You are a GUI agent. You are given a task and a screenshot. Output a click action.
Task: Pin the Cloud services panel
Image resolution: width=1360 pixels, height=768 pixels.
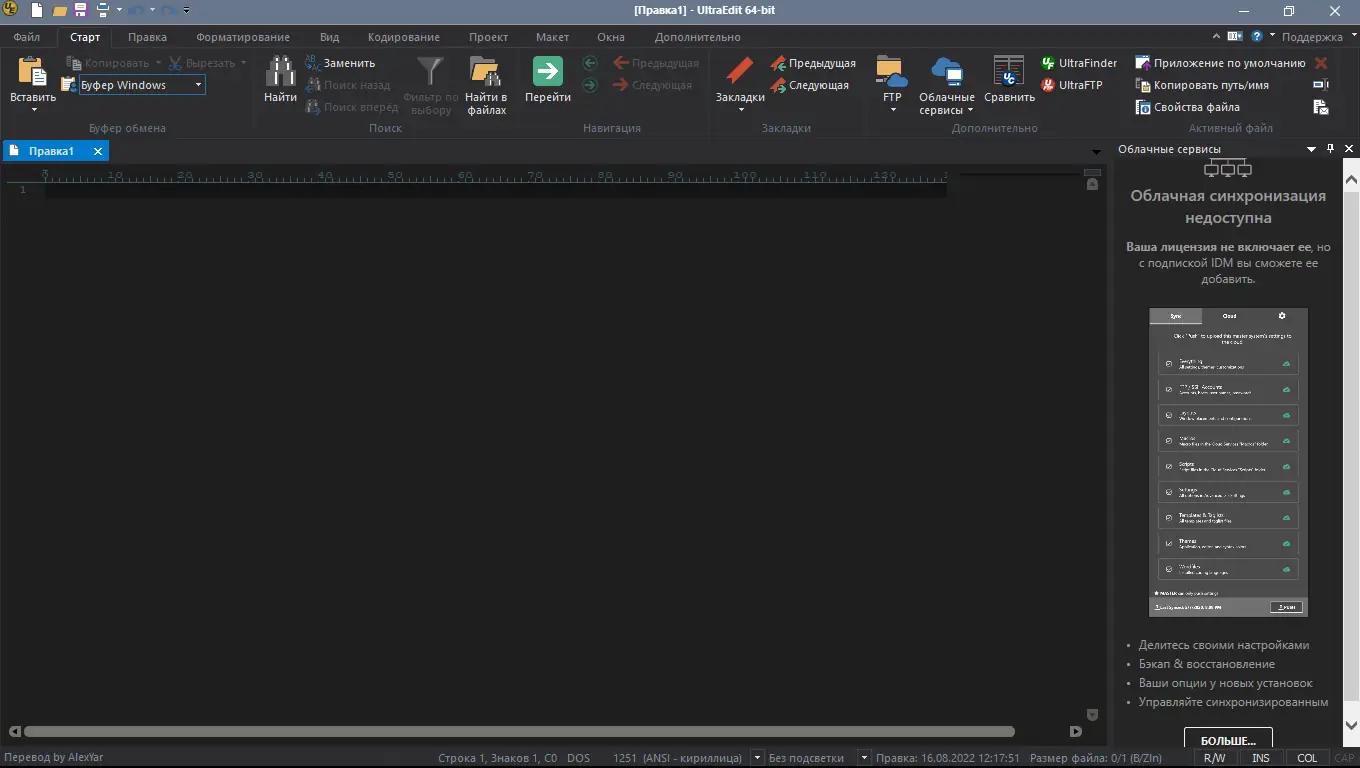(x=1330, y=149)
